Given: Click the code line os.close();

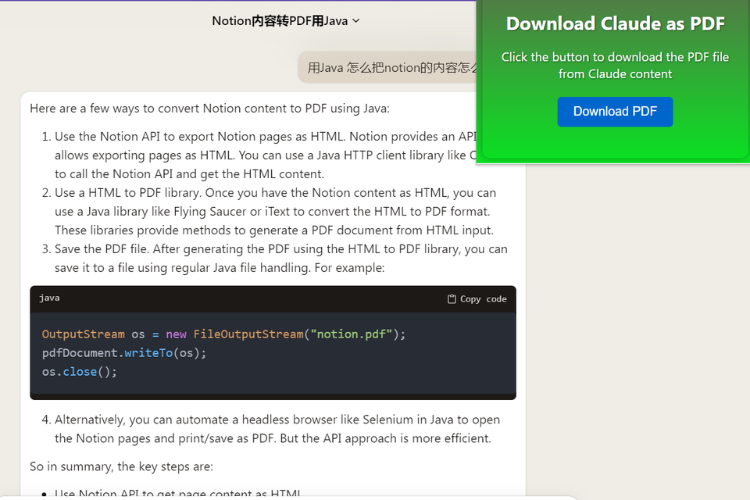Looking at the screenshot, I should coord(79,372).
